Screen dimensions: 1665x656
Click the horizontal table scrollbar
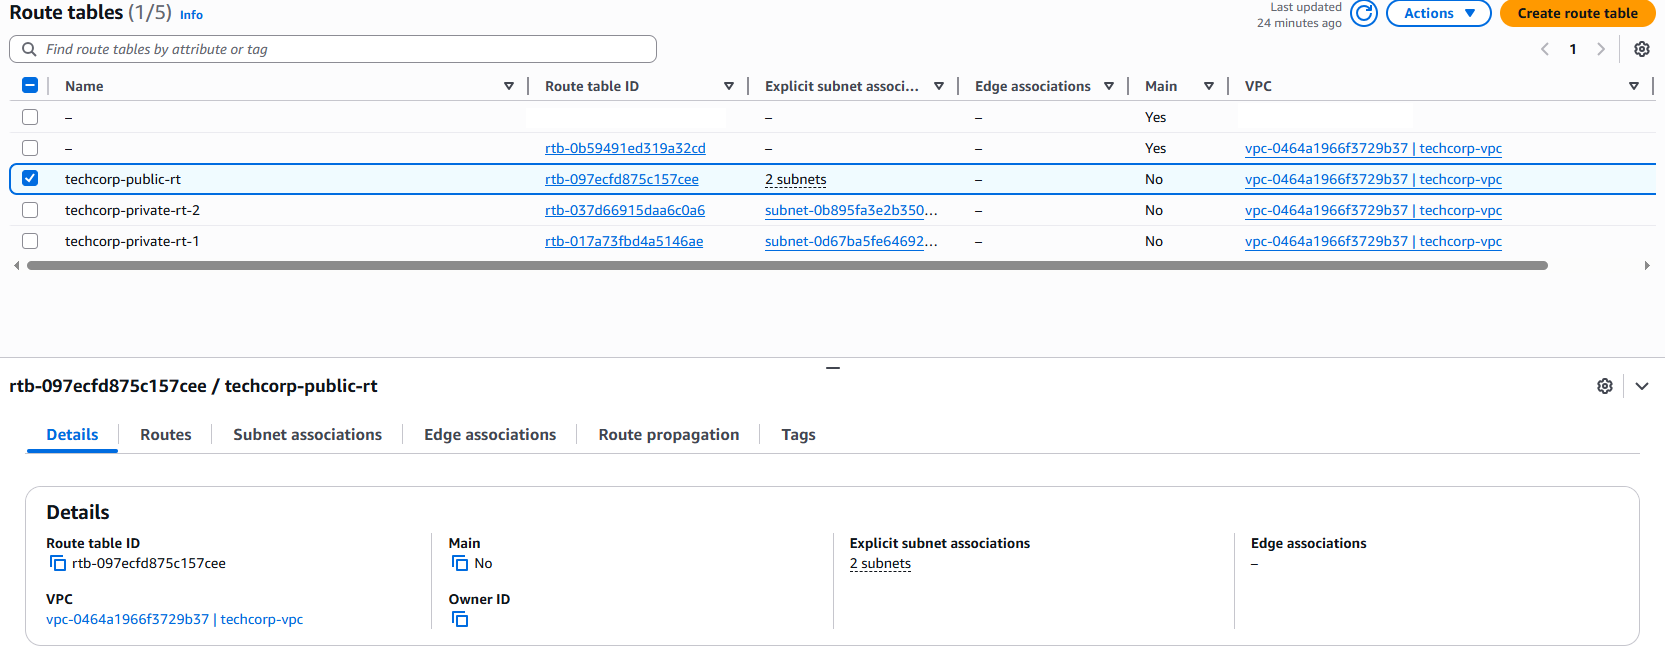pyautogui.click(x=787, y=266)
